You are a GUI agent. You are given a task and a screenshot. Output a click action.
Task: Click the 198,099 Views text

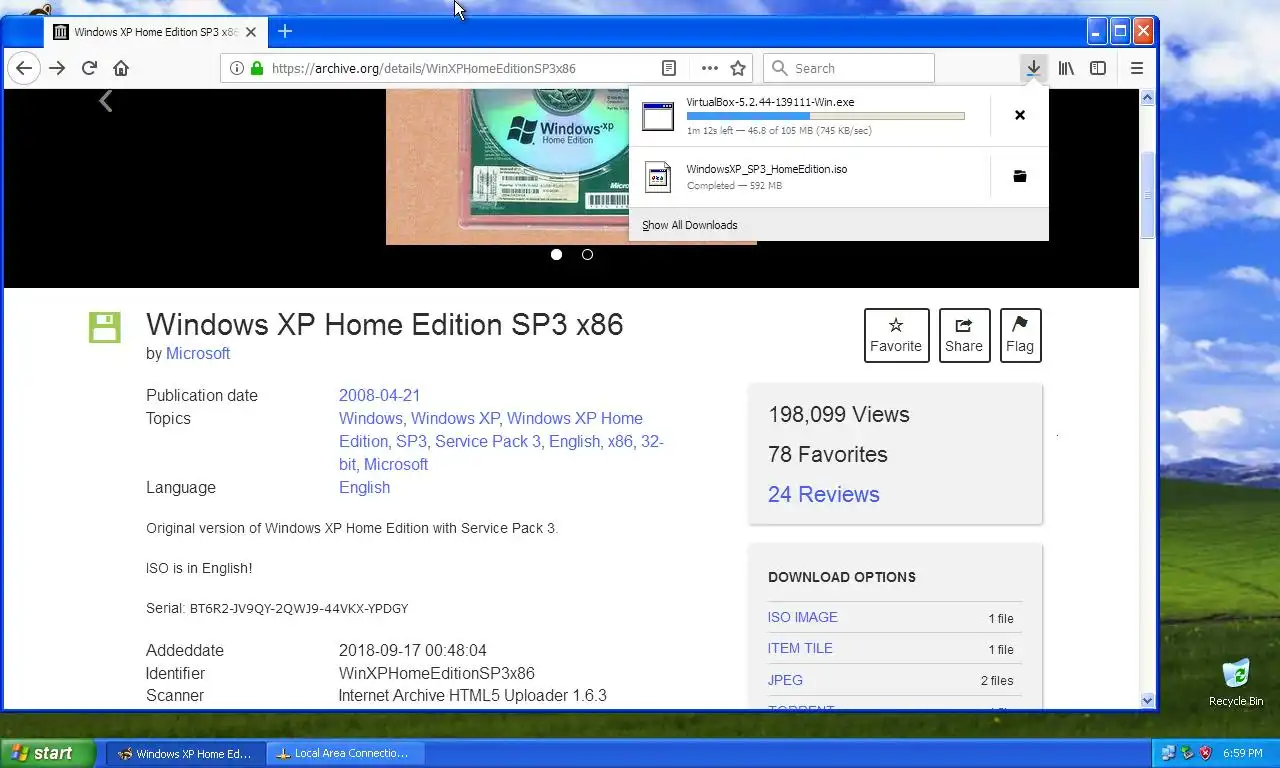pos(839,414)
